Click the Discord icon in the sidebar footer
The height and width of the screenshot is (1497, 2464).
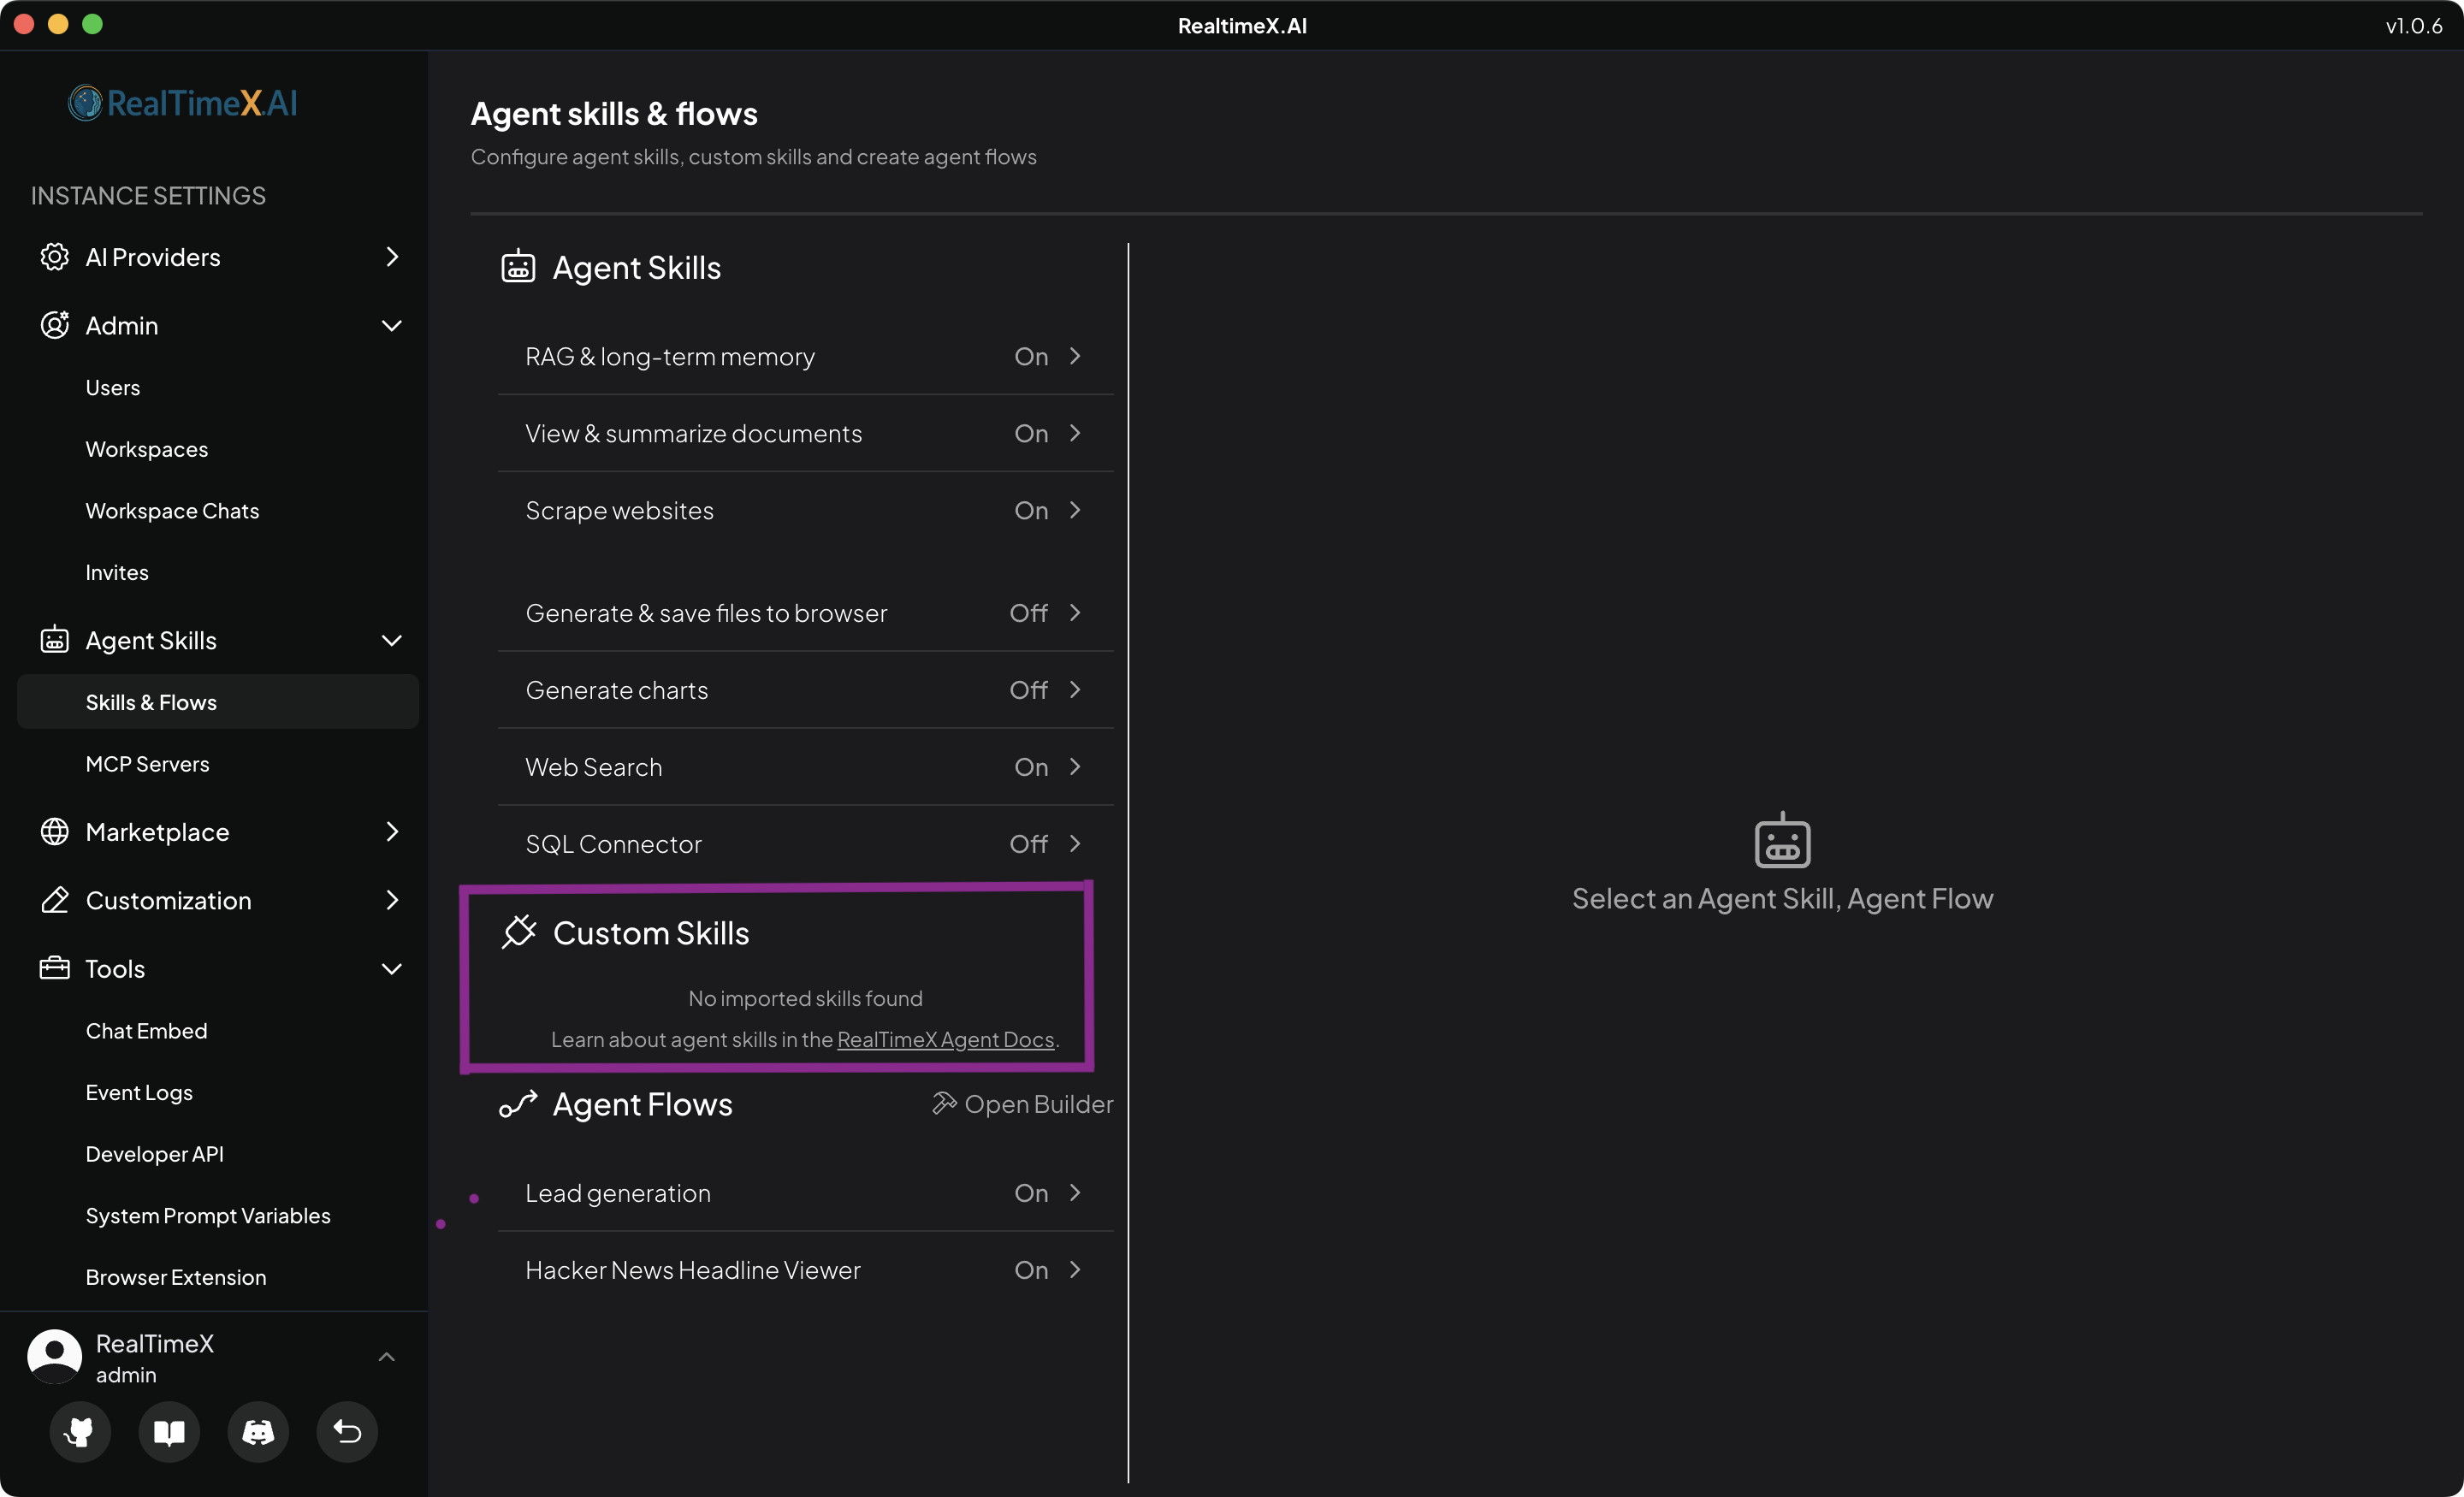point(258,1432)
